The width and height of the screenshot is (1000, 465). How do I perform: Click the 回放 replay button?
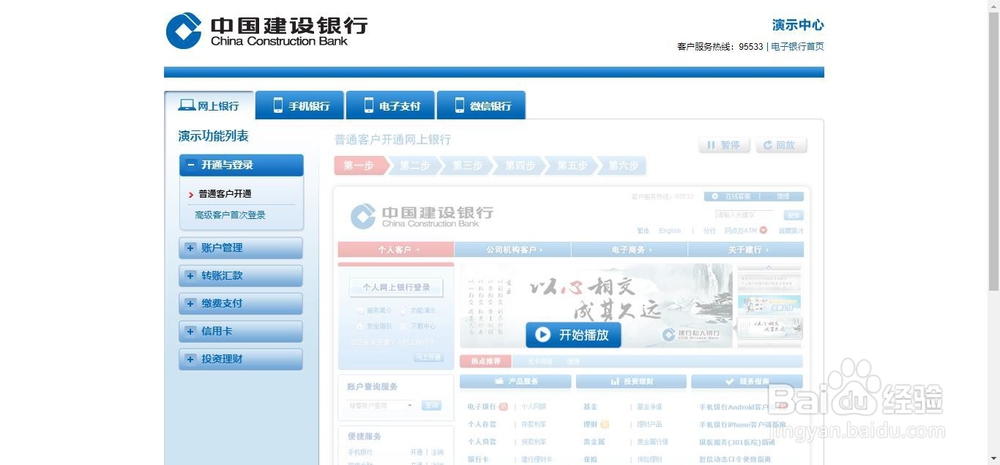(781, 145)
